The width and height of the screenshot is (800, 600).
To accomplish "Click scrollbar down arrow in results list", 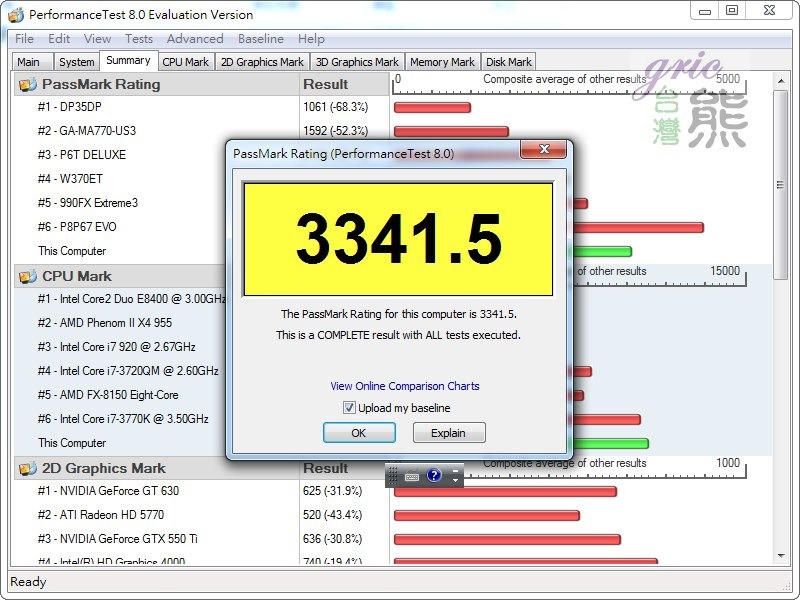I will coord(781,556).
